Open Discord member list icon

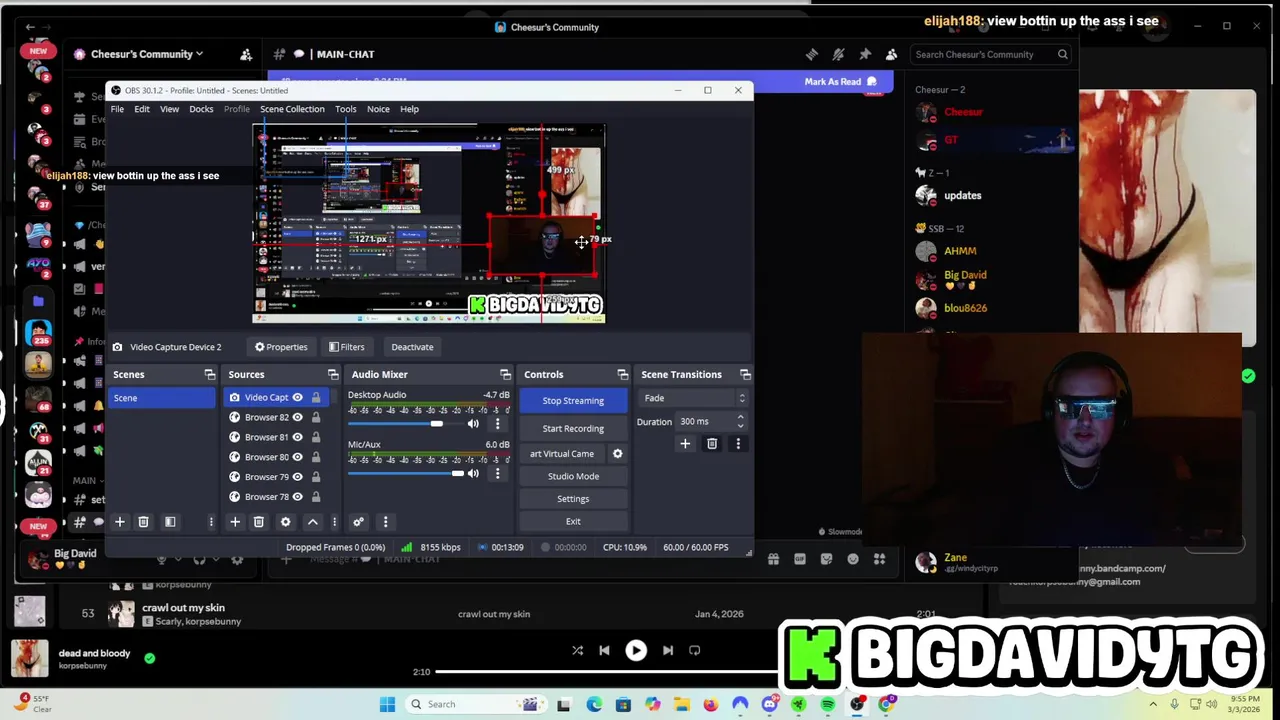[891, 54]
